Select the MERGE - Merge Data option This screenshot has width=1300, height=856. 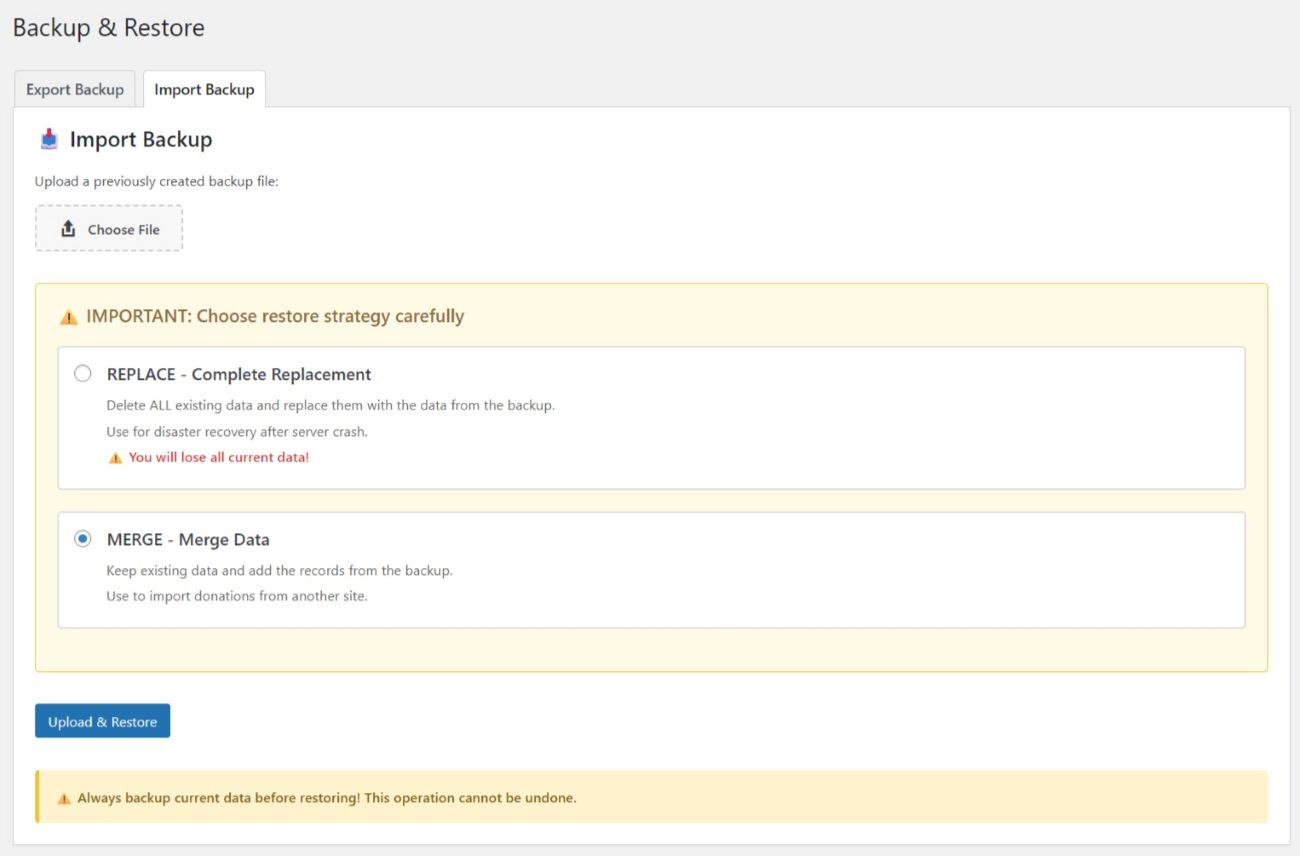click(x=83, y=538)
